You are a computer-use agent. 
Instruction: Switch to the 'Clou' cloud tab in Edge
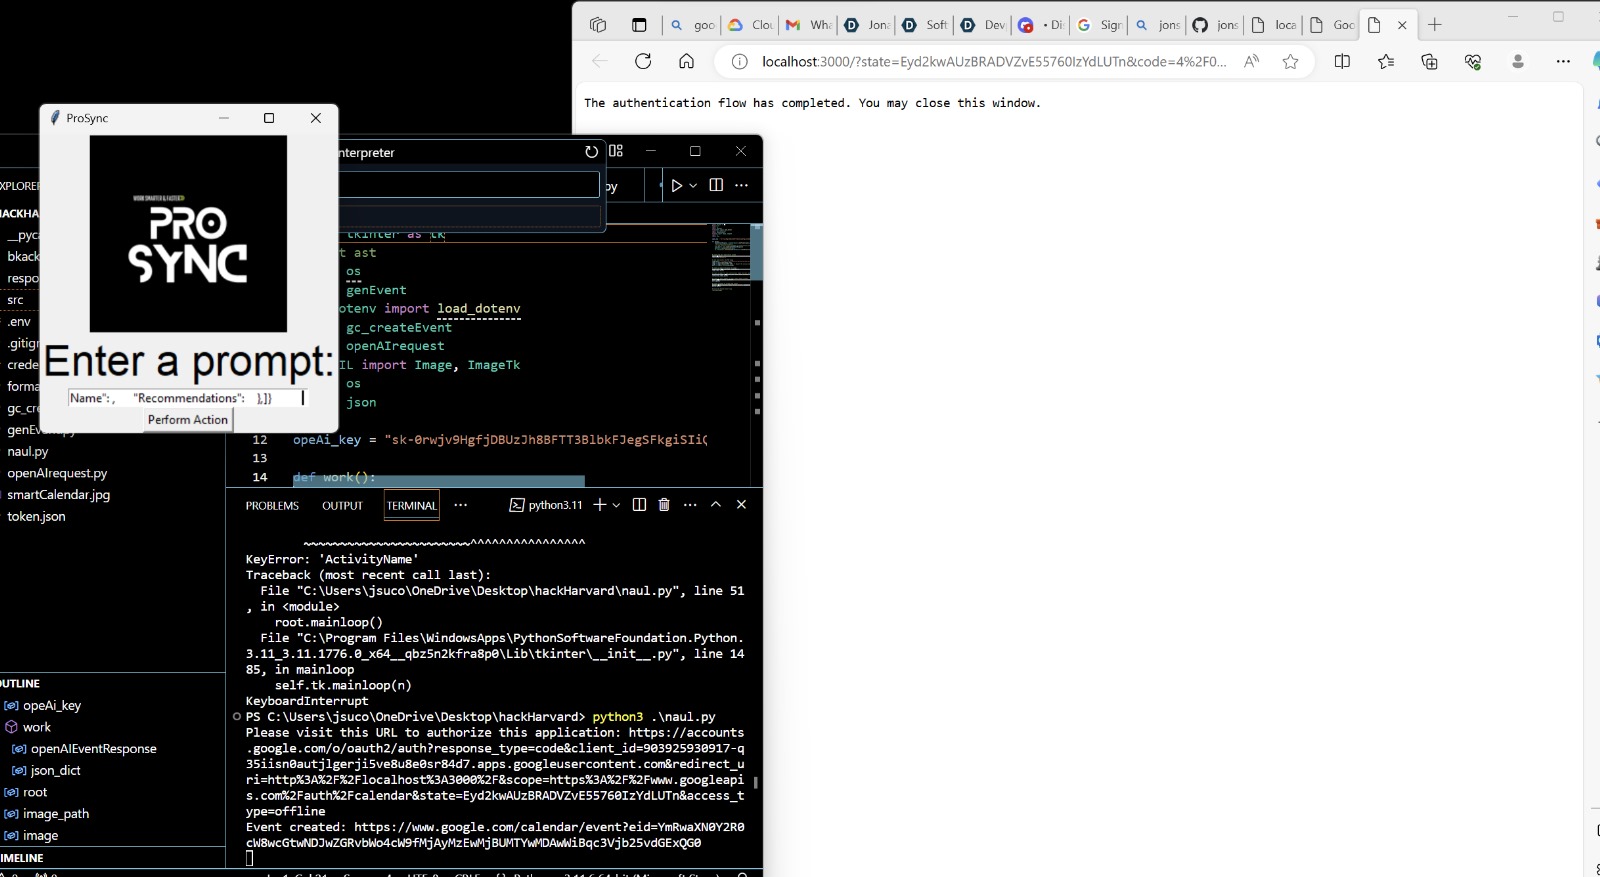coord(750,25)
